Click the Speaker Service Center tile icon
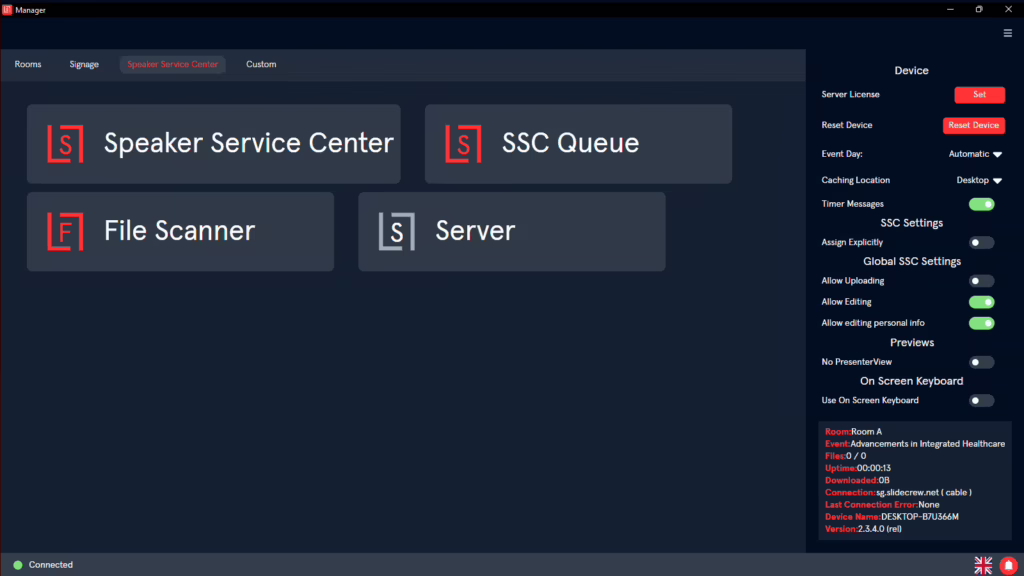 coord(65,144)
